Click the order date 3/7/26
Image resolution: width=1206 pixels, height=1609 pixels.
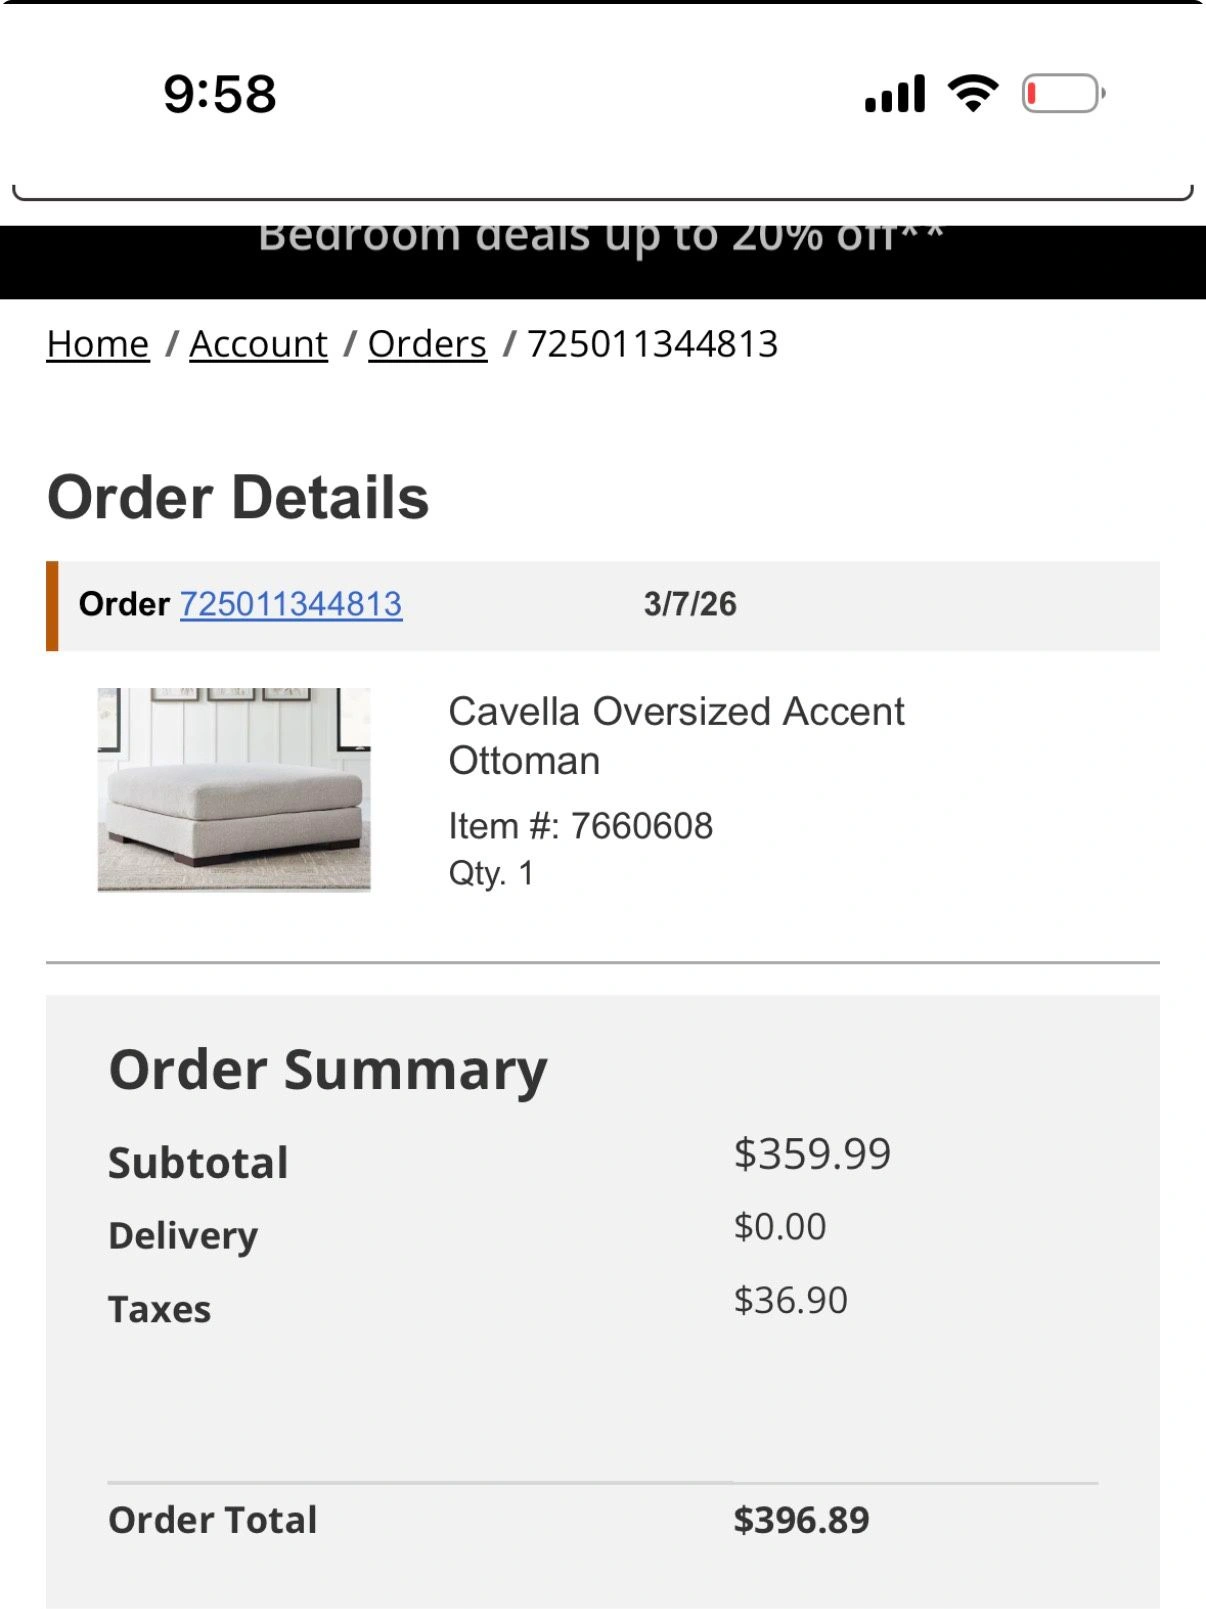(x=690, y=604)
